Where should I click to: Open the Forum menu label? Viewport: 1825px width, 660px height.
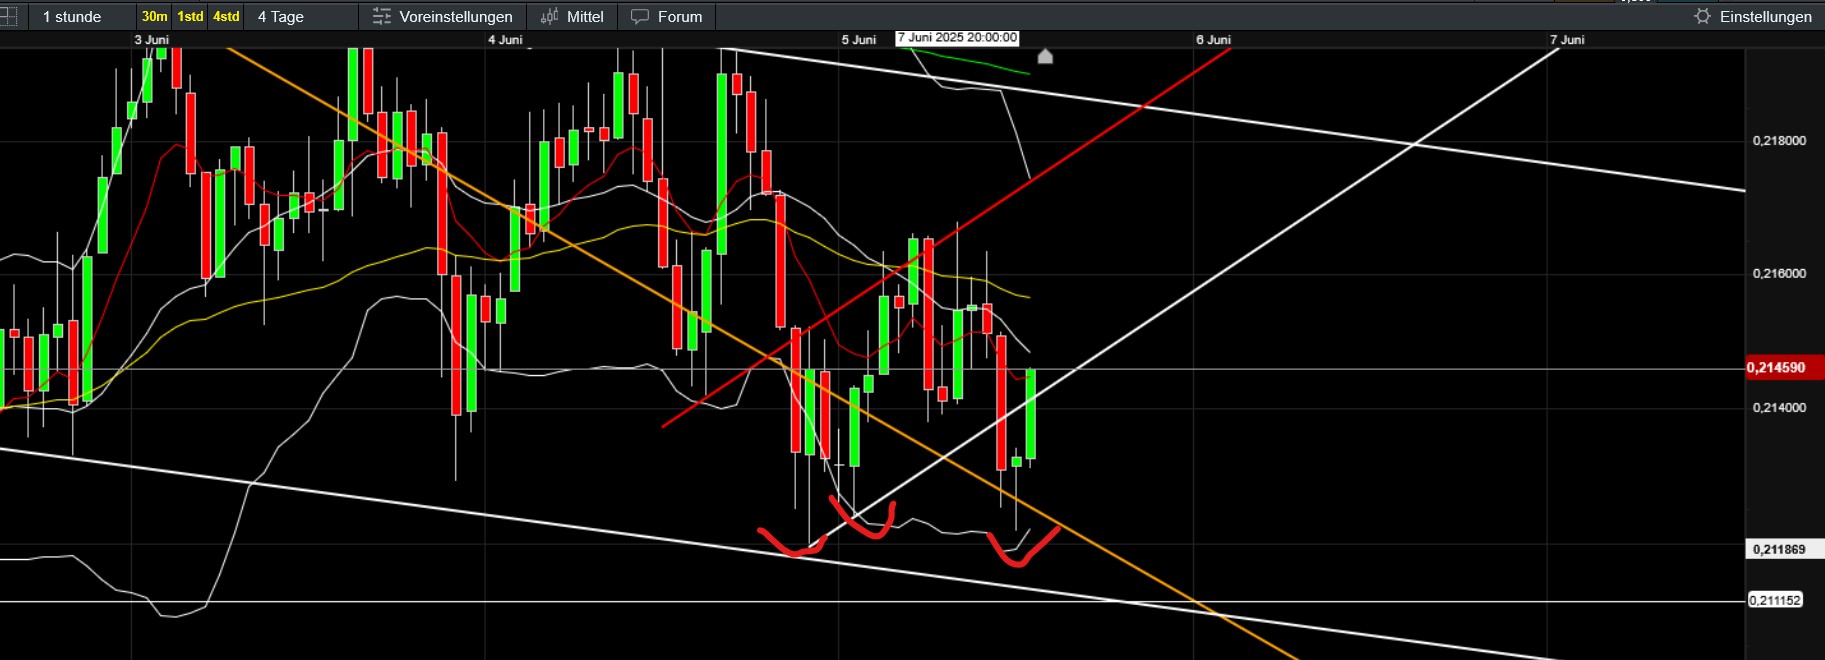(680, 17)
